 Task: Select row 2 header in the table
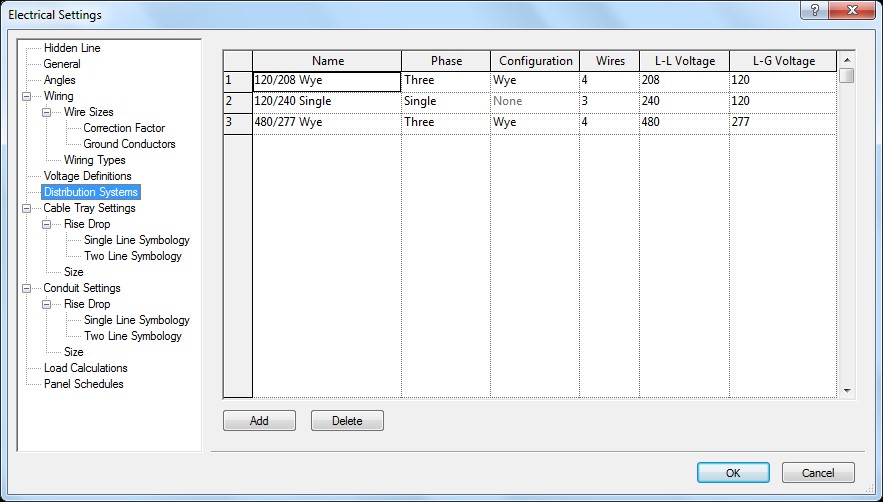pos(238,102)
